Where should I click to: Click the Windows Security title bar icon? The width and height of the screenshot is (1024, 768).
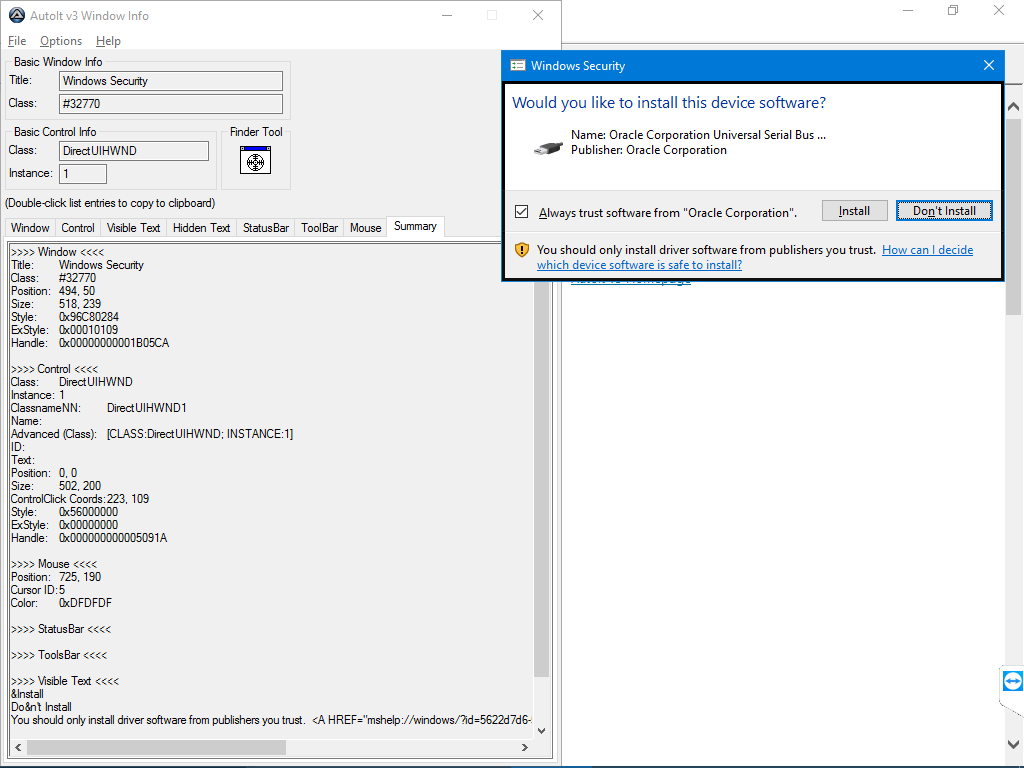[518, 65]
